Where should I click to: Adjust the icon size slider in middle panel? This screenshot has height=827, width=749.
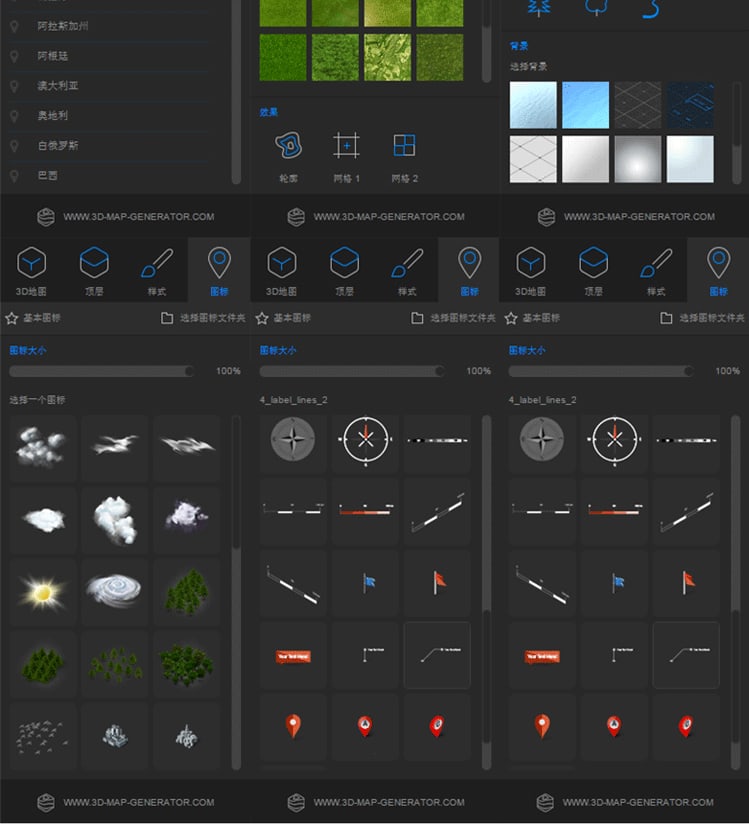[352, 371]
